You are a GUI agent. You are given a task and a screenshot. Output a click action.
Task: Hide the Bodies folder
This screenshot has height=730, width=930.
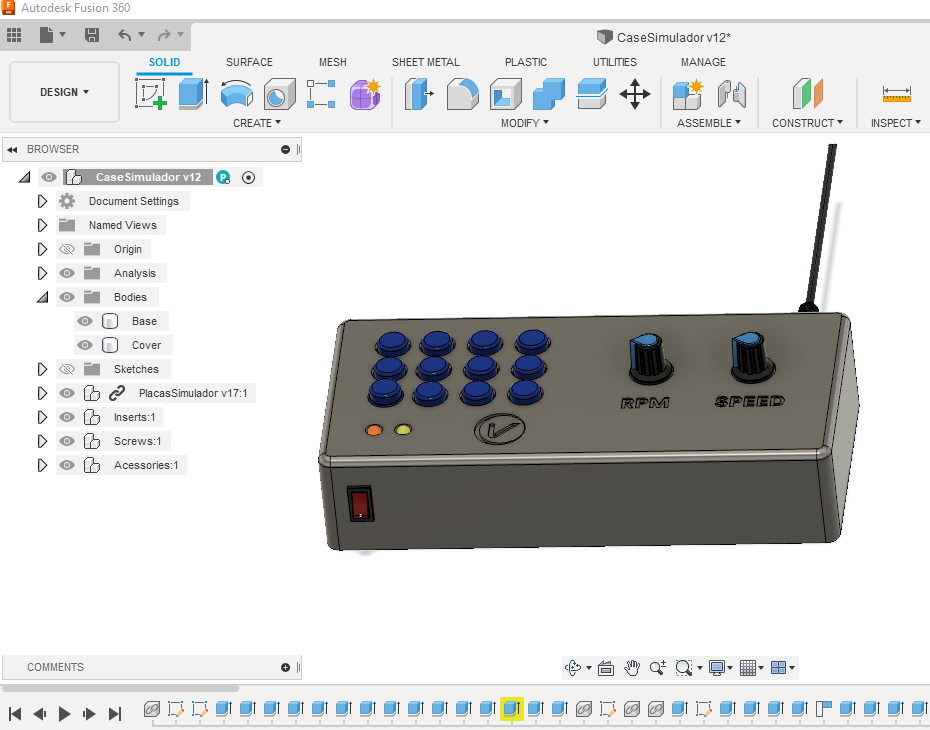pyautogui.click(x=67, y=297)
